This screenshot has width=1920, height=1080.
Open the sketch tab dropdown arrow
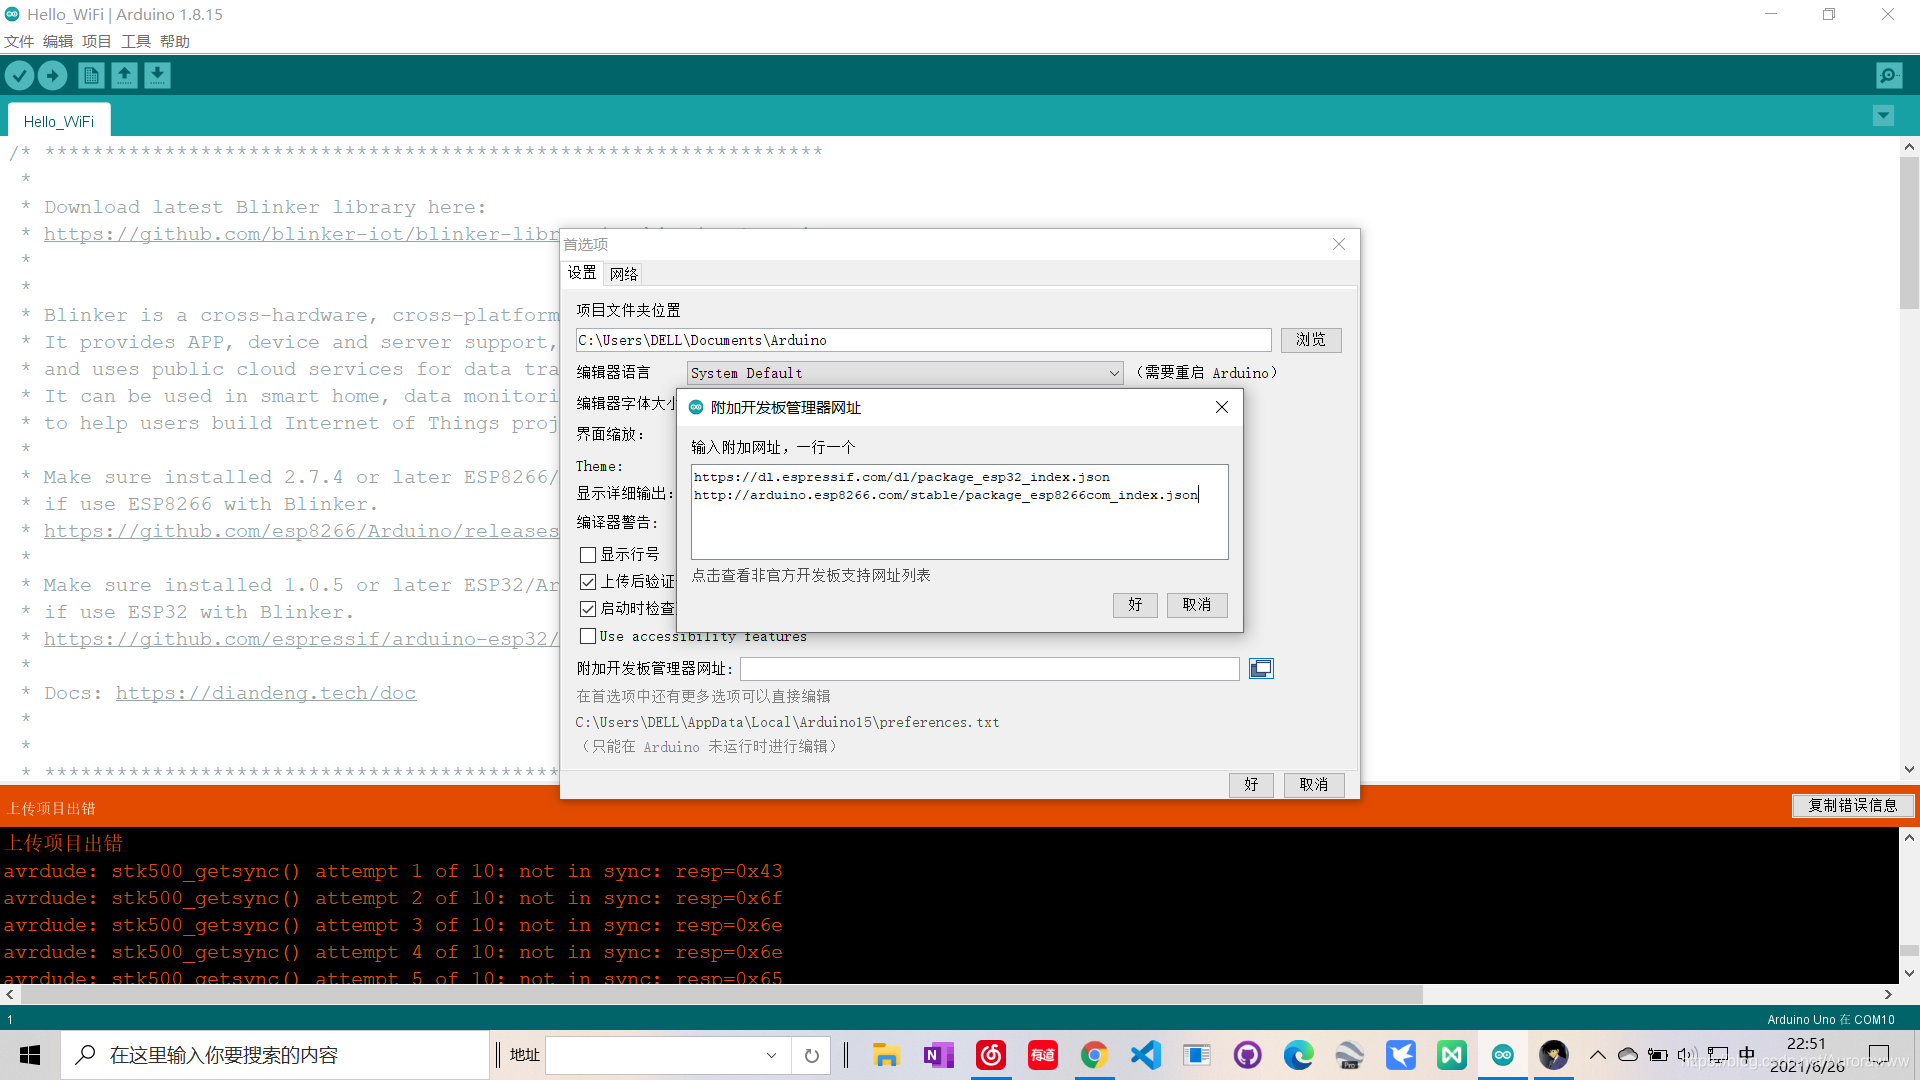[x=1883, y=116]
